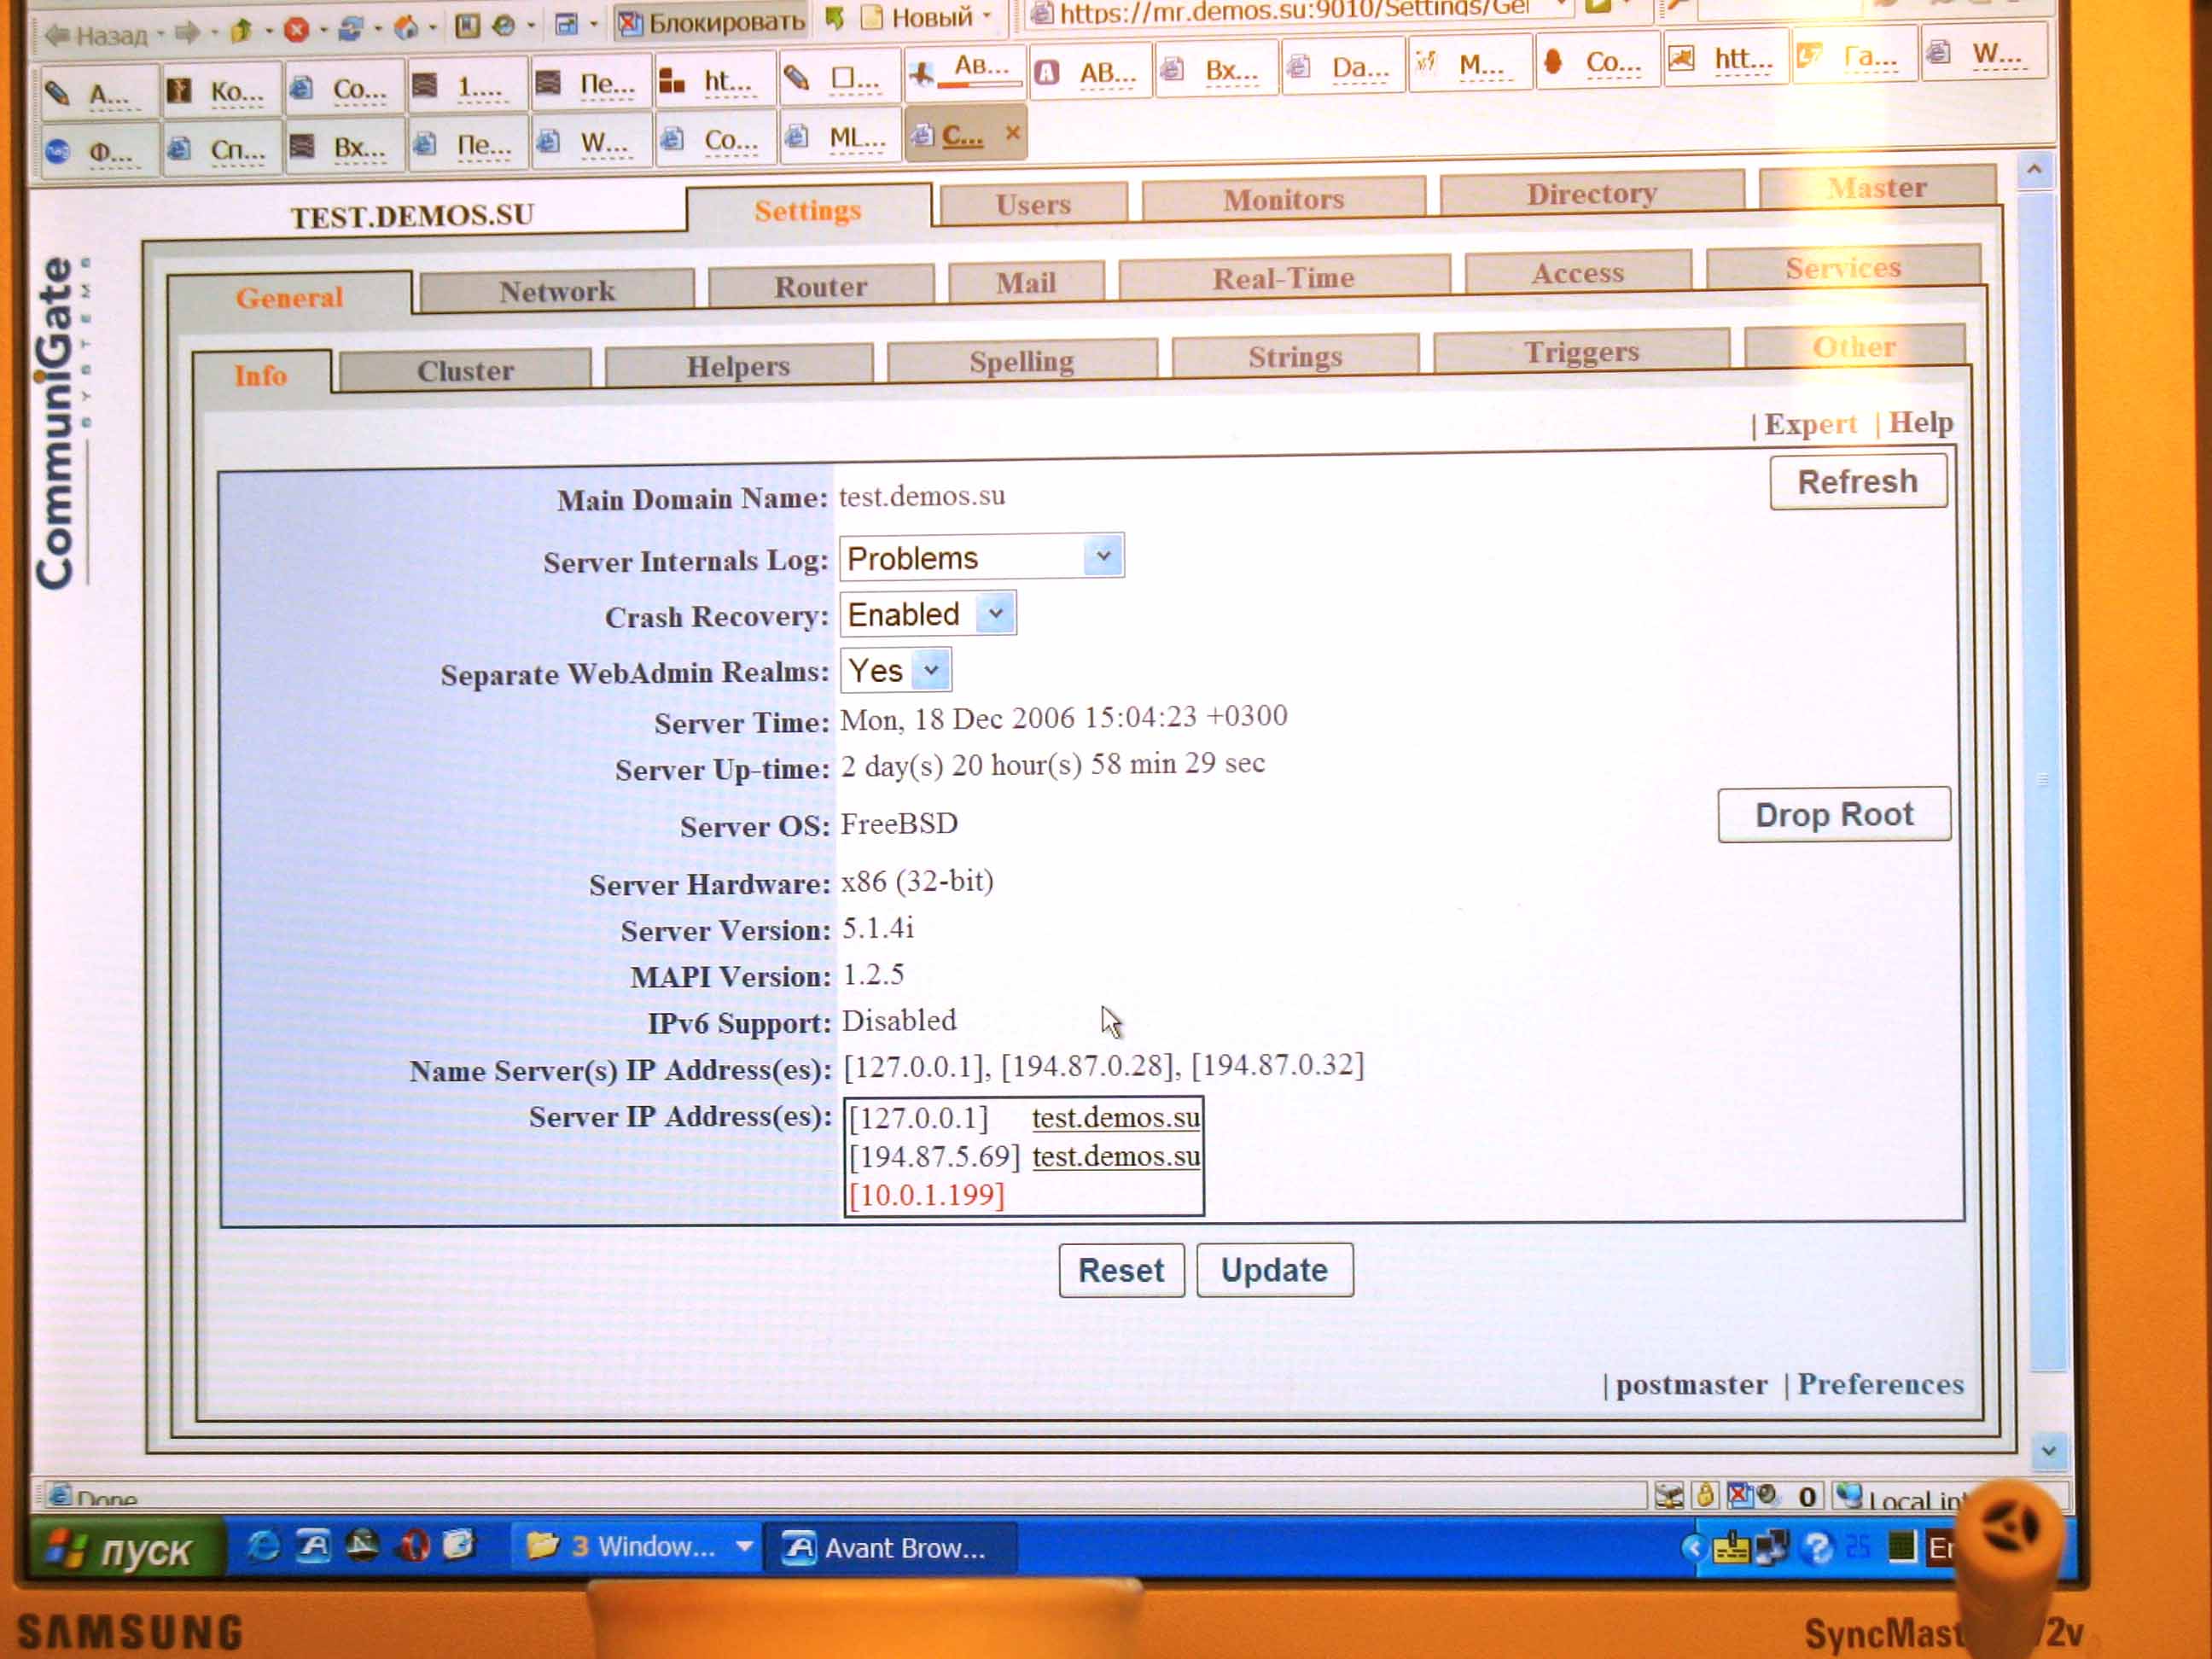Screen dimensions: 2212x1659
Task: Open the Users top-level tab
Action: (x=1033, y=204)
